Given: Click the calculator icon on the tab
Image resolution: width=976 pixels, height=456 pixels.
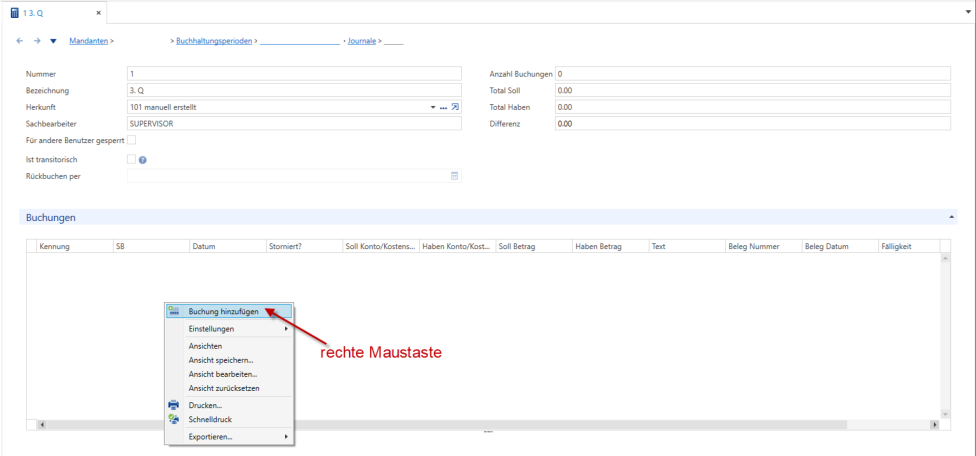Looking at the screenshot, I should point(15,13).
